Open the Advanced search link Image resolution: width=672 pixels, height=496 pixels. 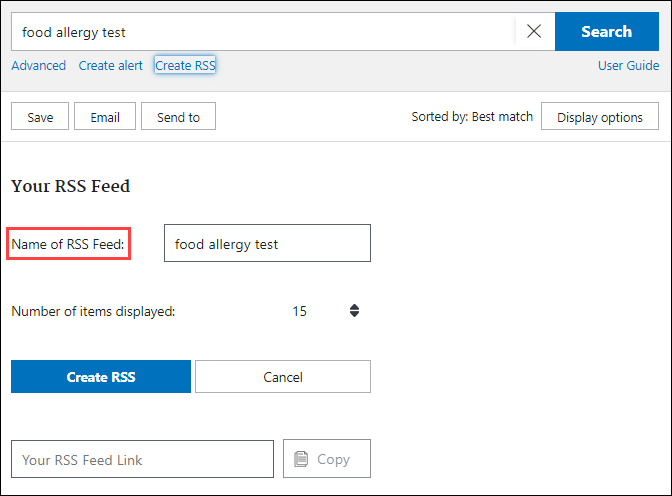point(38,65)
